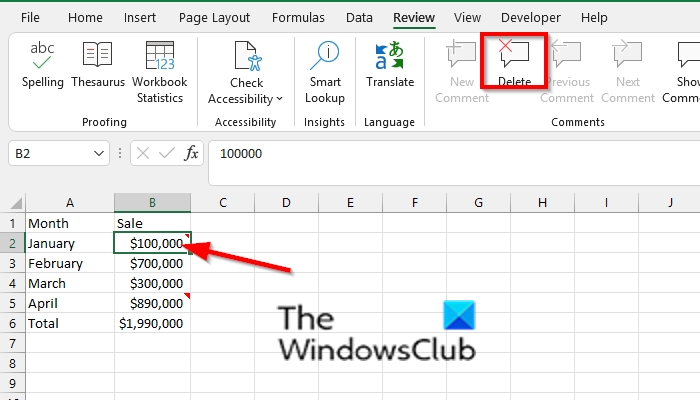The height and width of the screenshot is (400, 700).
Task: Show Workbook Statistics
Action: pos(160,72)
